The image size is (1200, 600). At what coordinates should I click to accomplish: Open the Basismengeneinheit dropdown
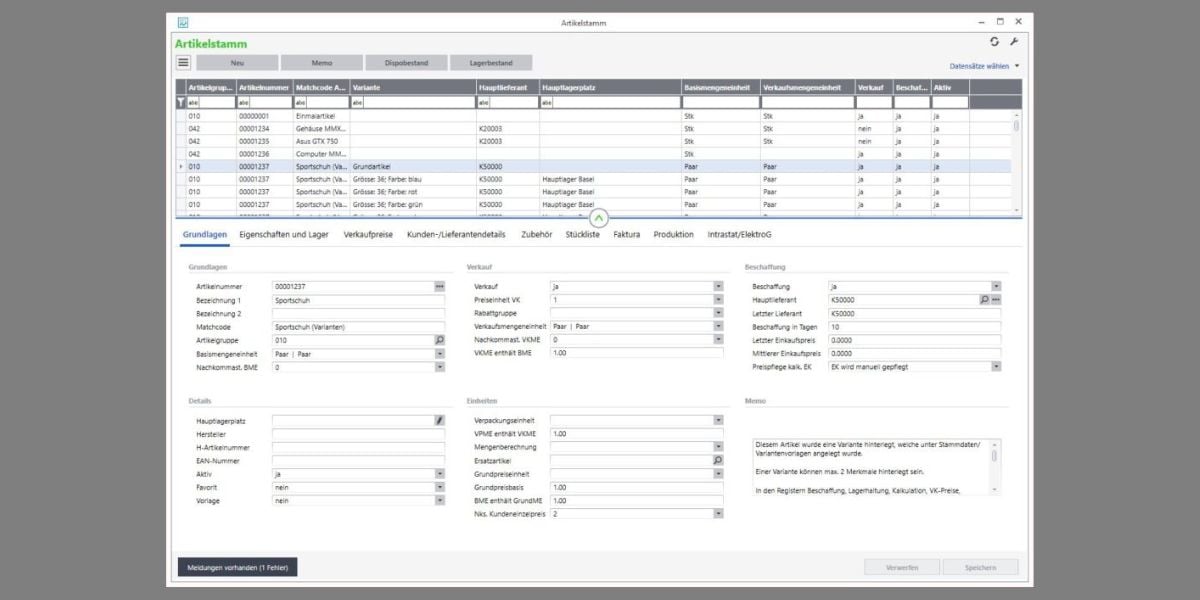click(x=439, y=354)
